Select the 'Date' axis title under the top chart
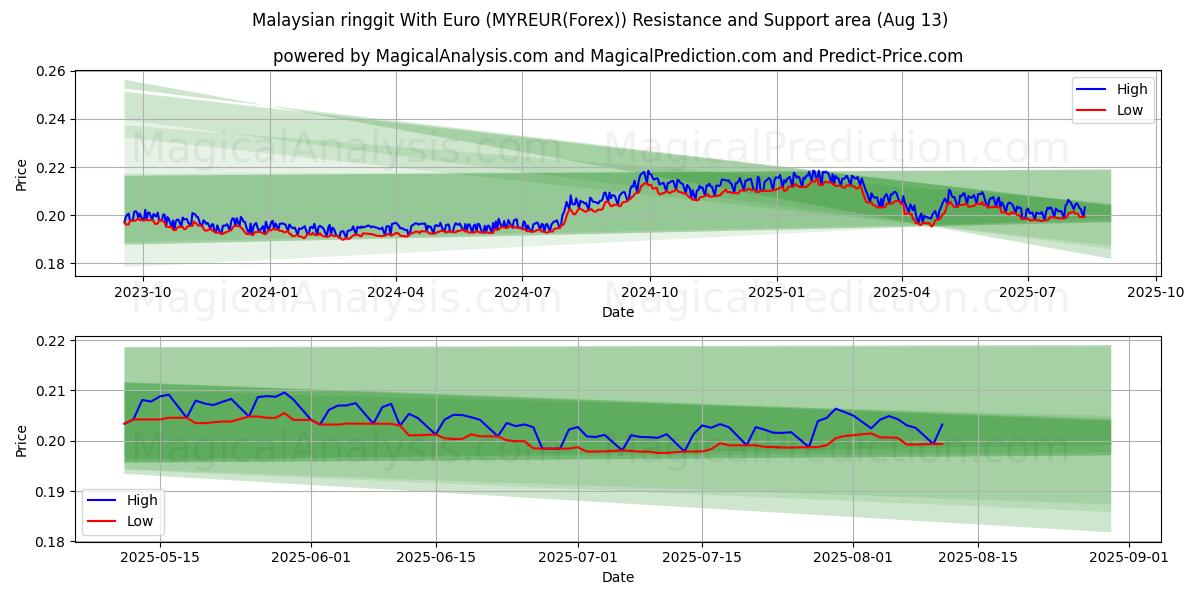The height and width of the screenshot is (600, 1200). (618, 312)
